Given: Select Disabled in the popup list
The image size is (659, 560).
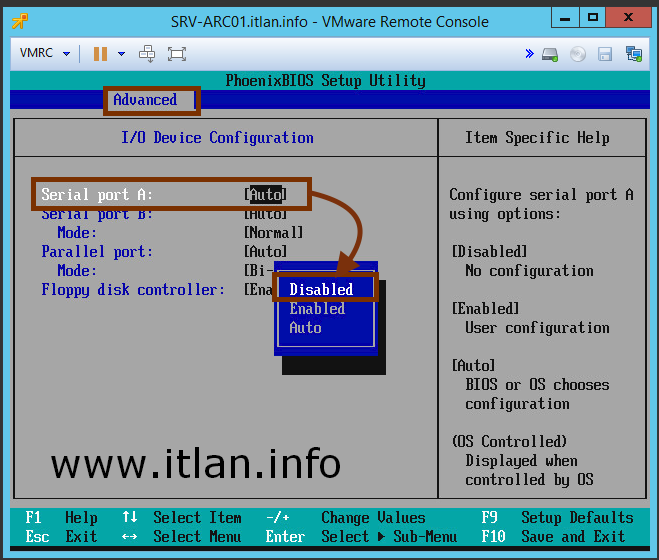Looking at the screenshot, I should coord(321,289).
